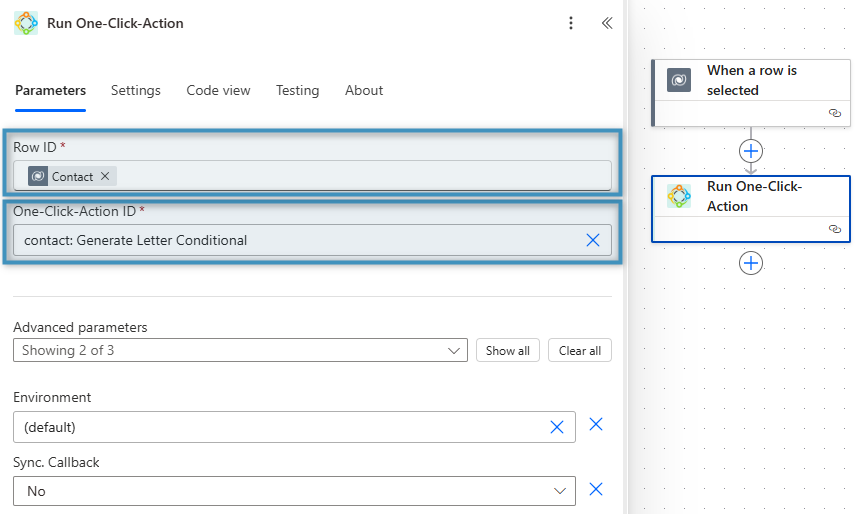This screenshot has height=514, width=862.
Task: Clear the Environment field value
Action: click(x=557, y=427)
